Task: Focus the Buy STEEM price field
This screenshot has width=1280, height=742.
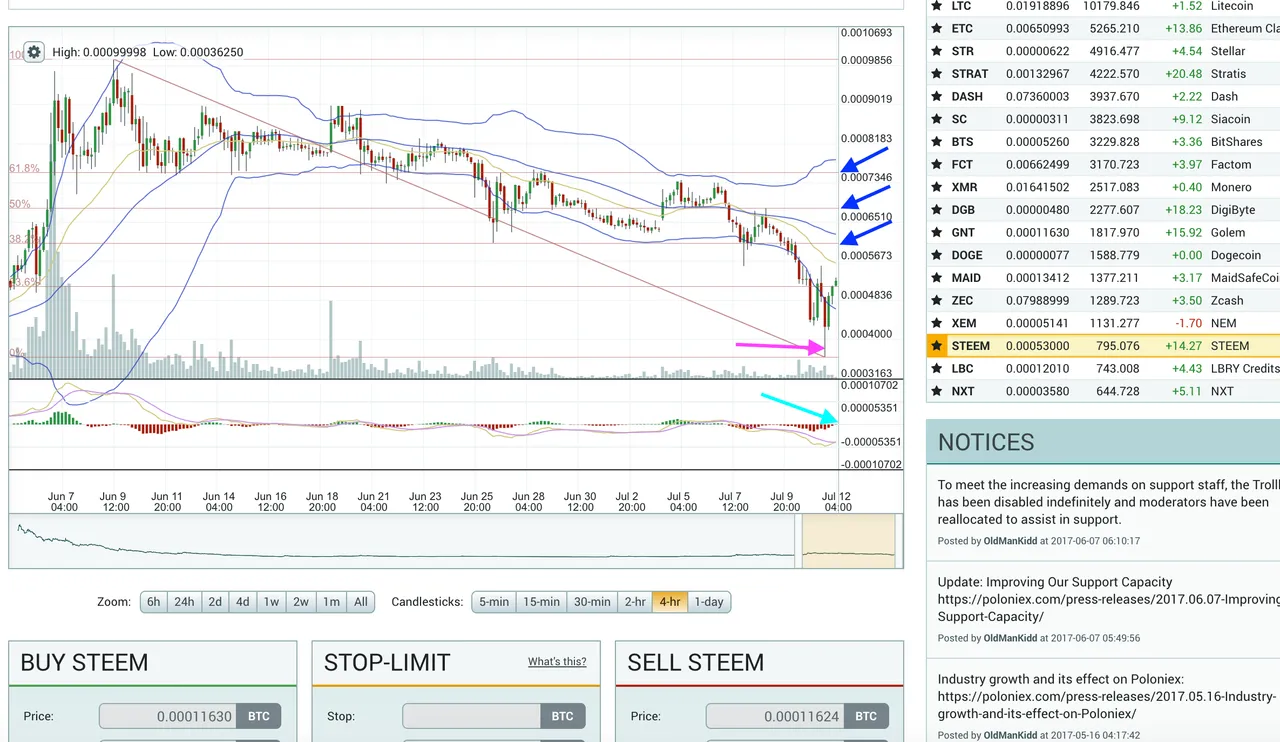Action: click(x=168, y=716)
